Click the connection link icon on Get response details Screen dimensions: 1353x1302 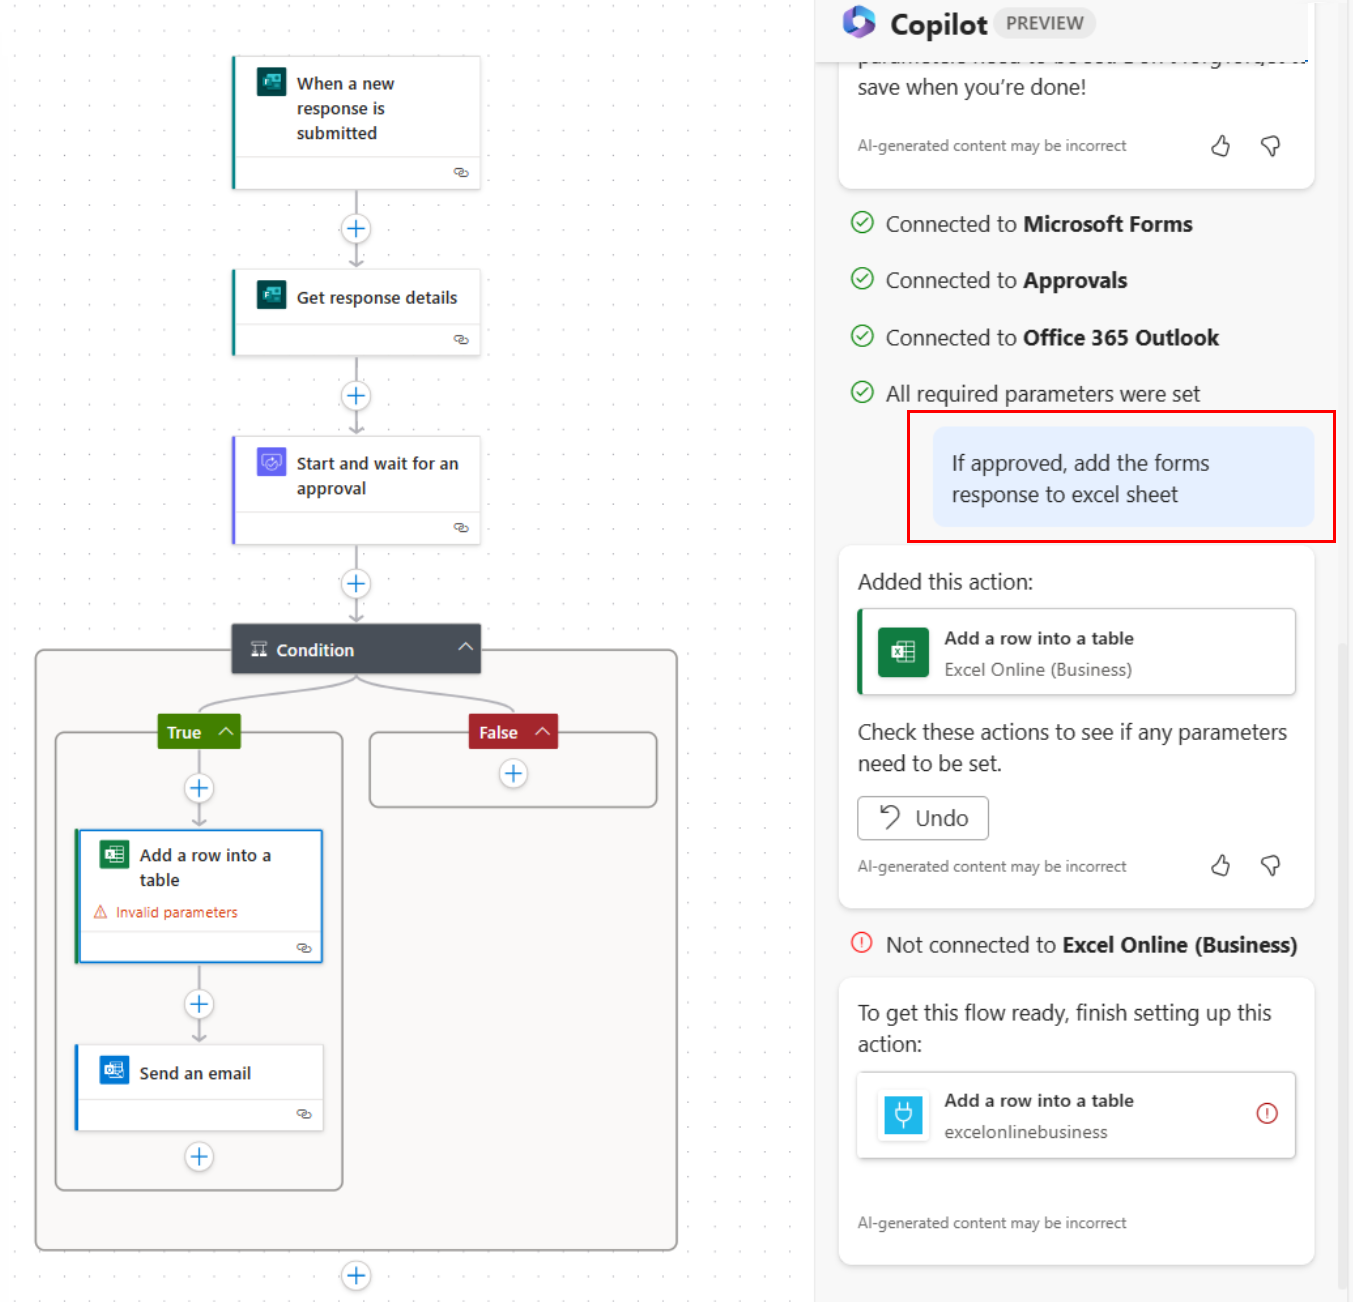pos(461,339)
